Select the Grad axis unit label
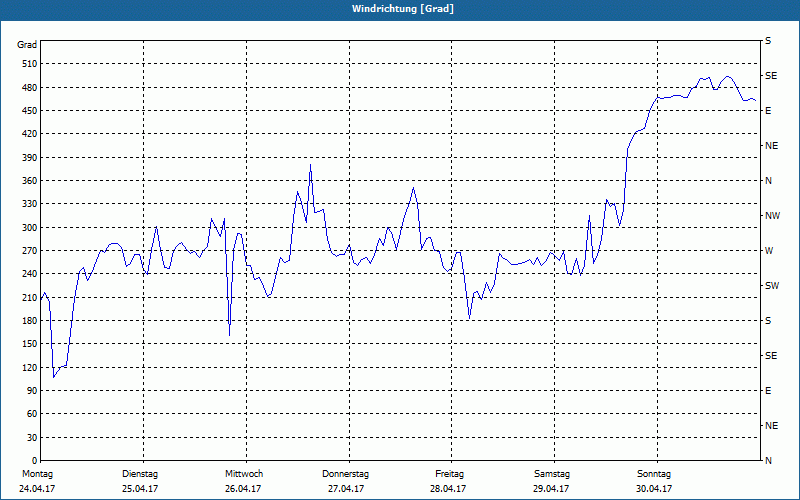The height and width of the screenshot is (500, 800). [x=27, y=45]
